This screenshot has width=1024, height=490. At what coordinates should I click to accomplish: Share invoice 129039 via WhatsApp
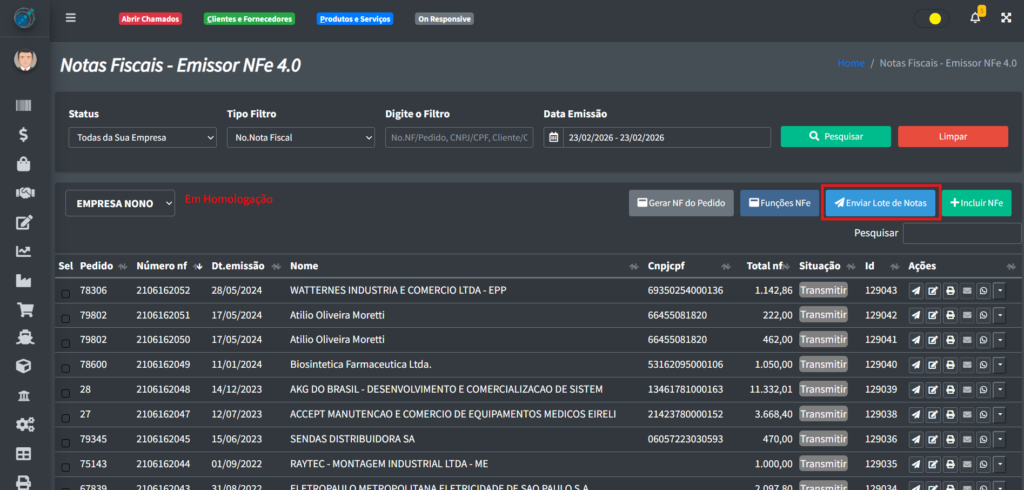(983, 389)
